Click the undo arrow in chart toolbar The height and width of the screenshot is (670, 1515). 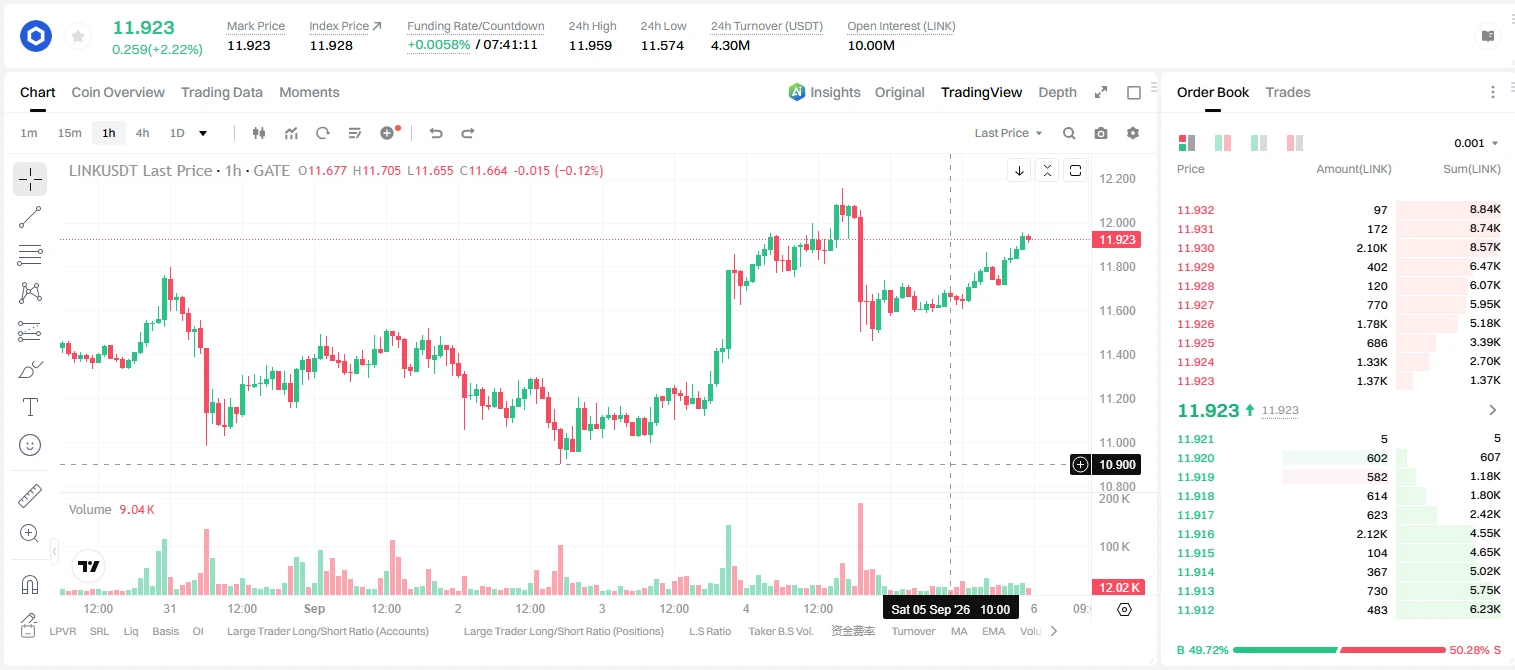click(436, 133)
